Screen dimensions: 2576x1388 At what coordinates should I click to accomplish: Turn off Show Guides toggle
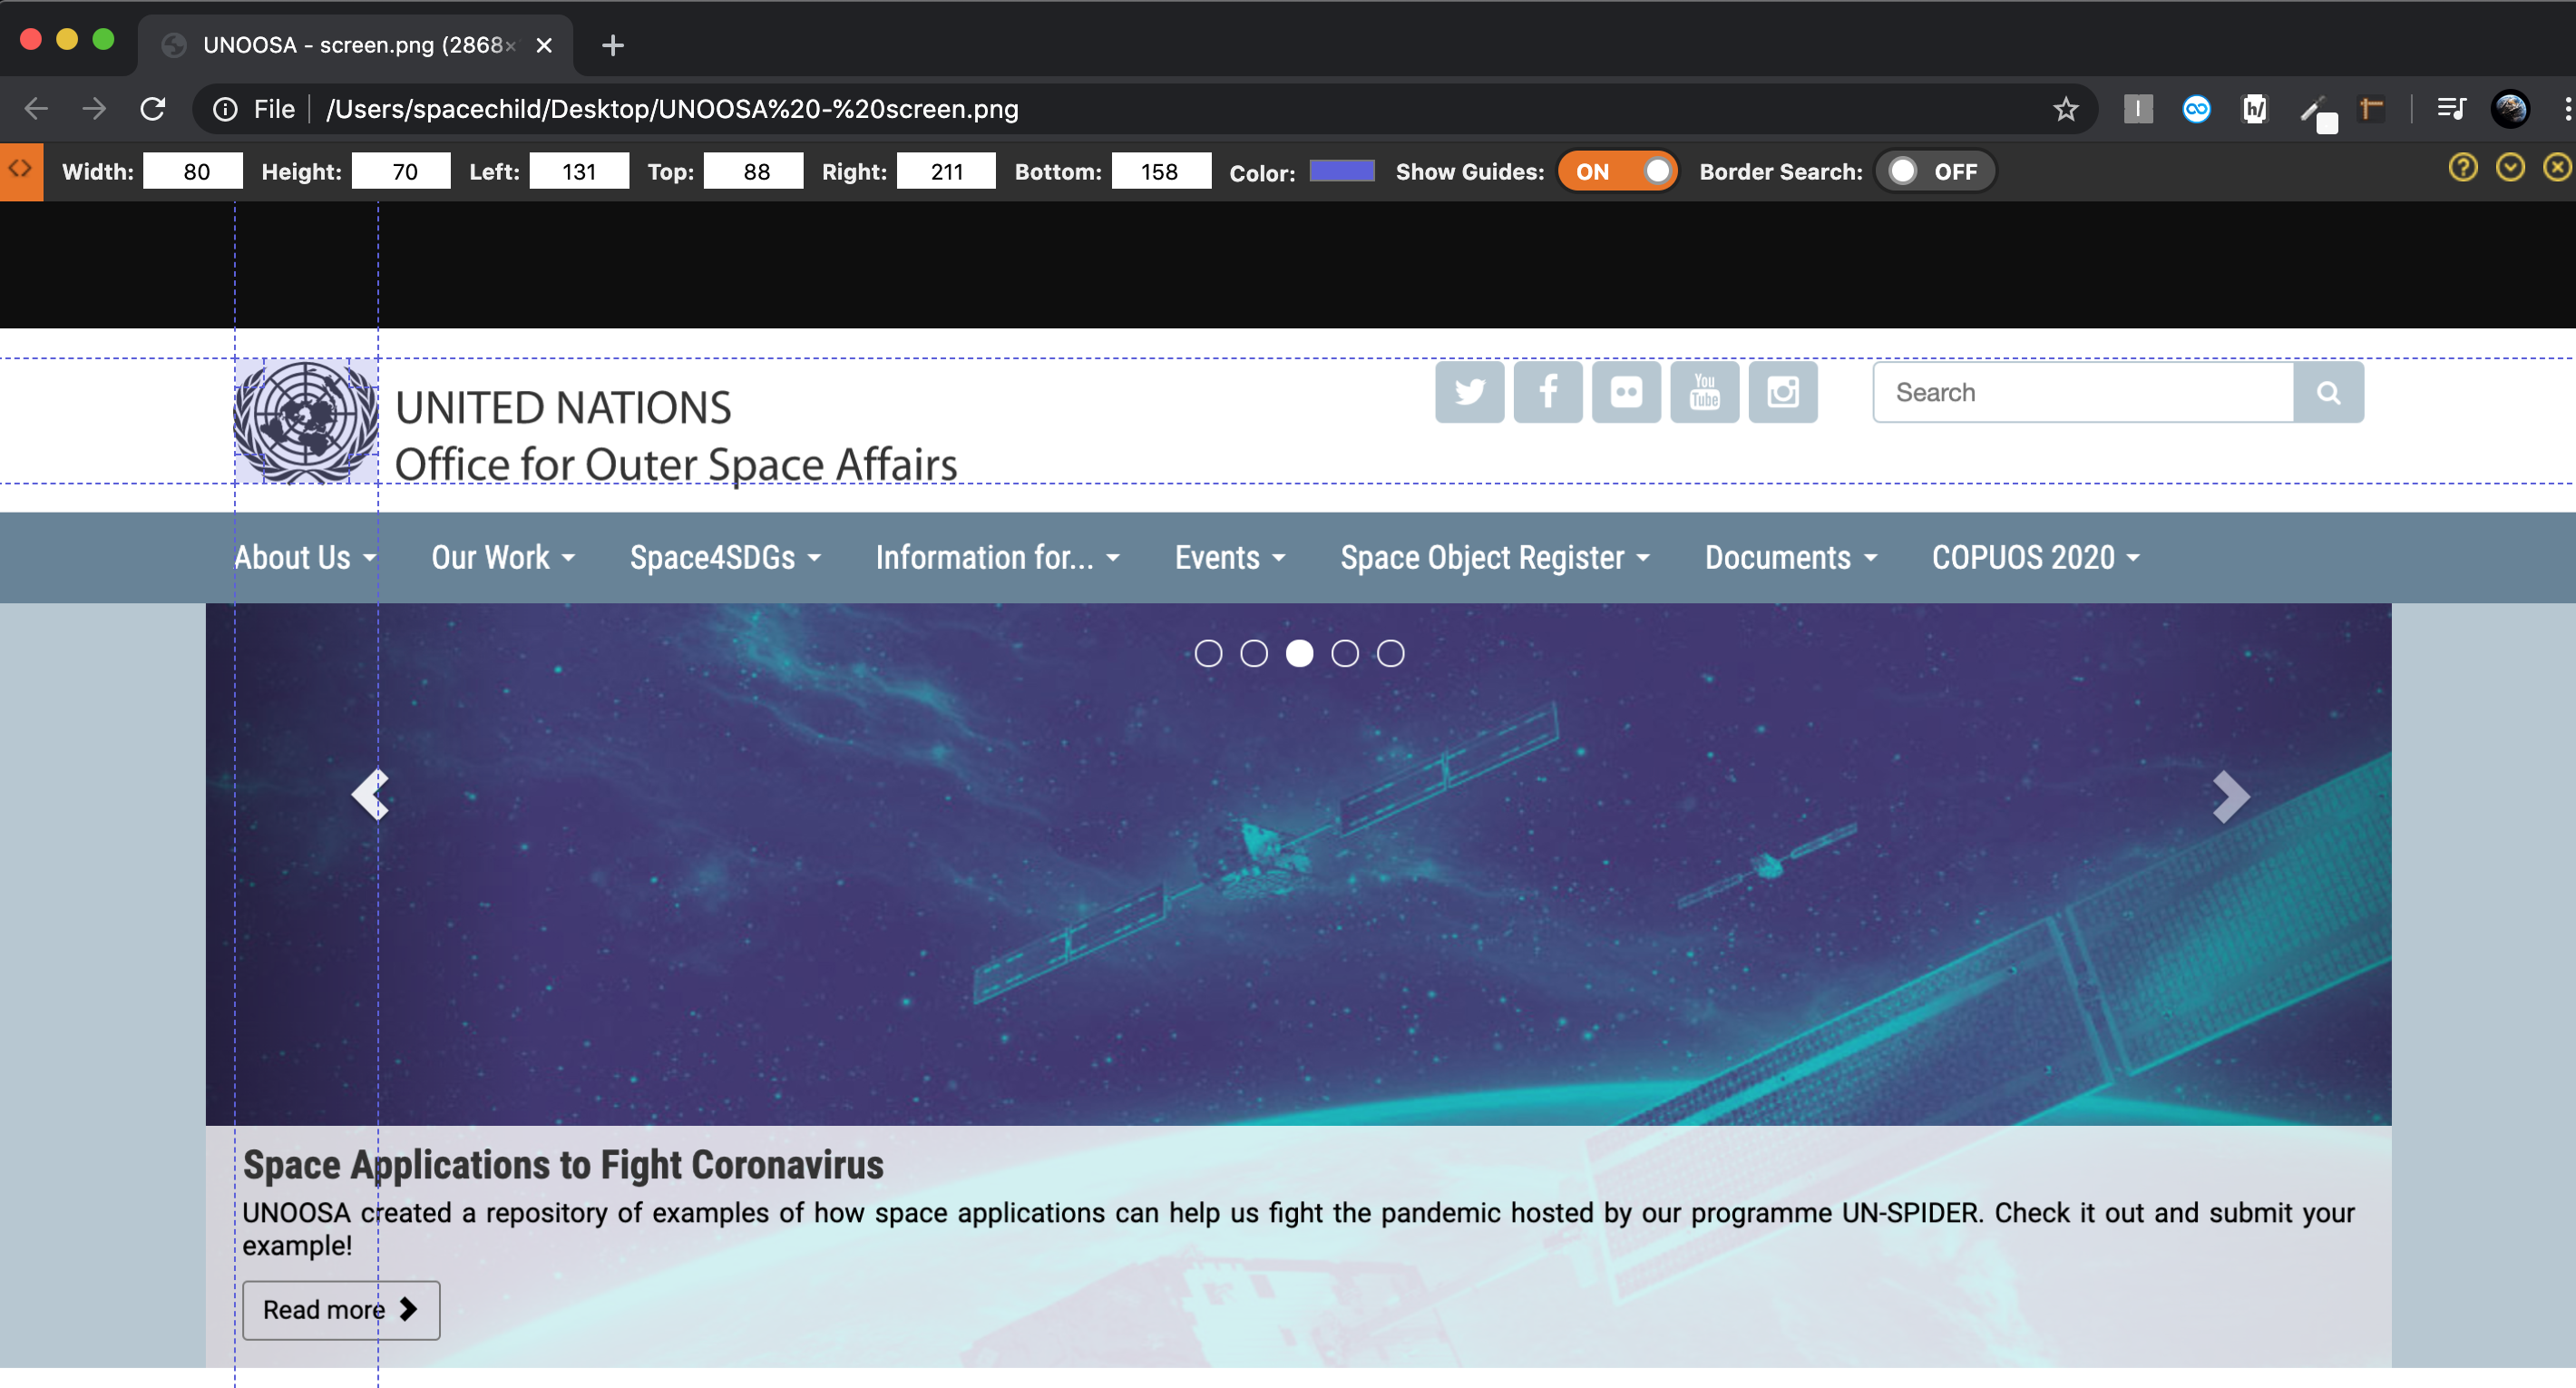click(1617, 172)
